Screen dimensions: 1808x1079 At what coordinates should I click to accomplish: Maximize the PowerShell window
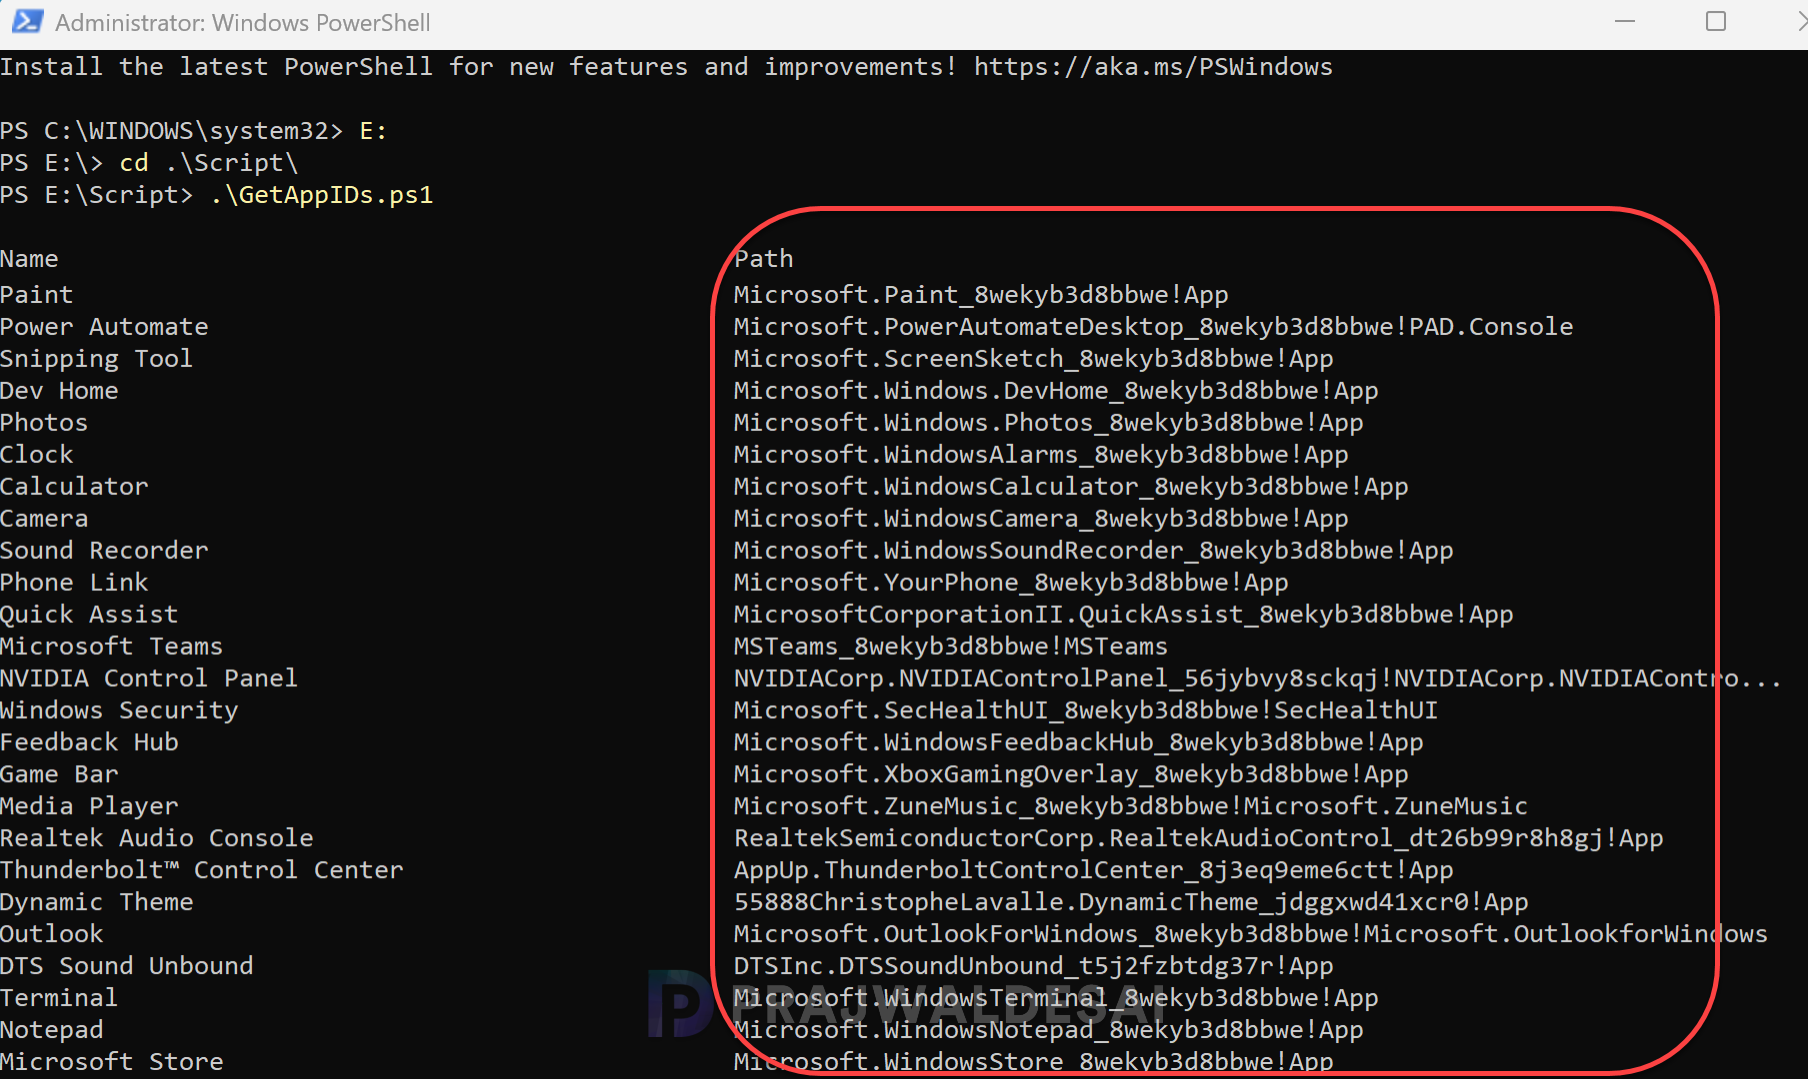(x=1716, y=22)
